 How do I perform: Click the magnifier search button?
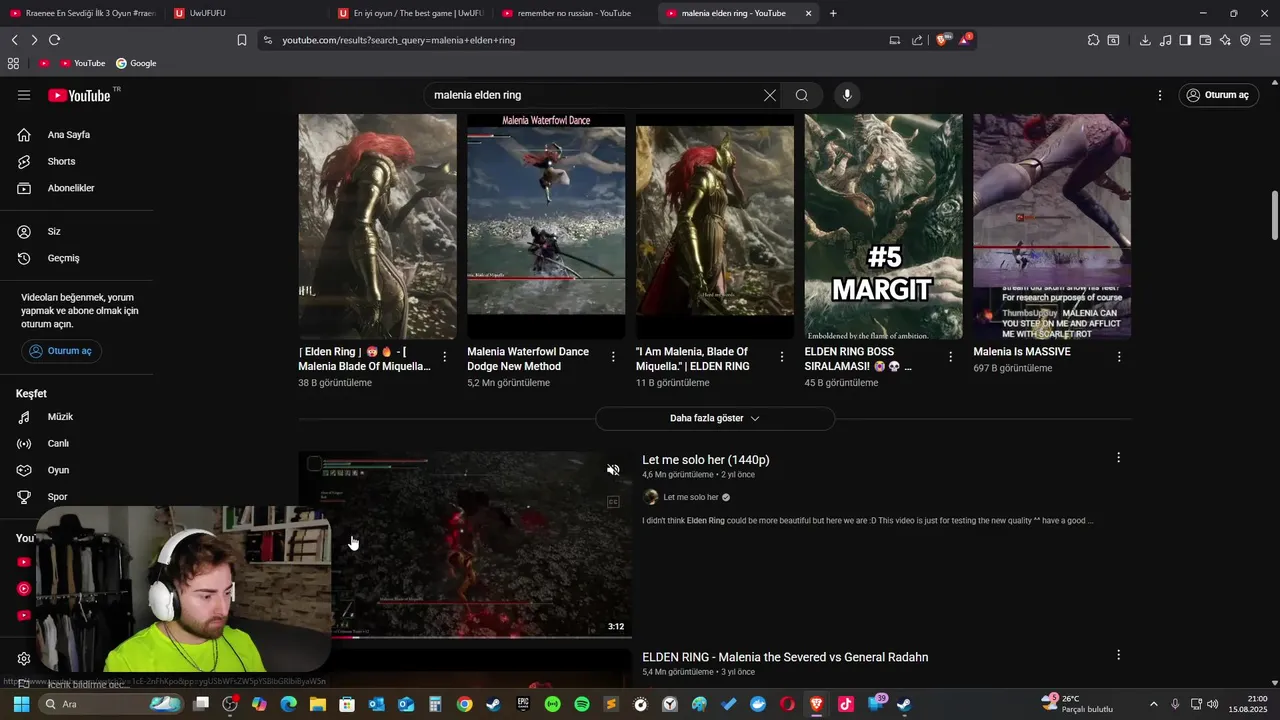click(802, 95)
